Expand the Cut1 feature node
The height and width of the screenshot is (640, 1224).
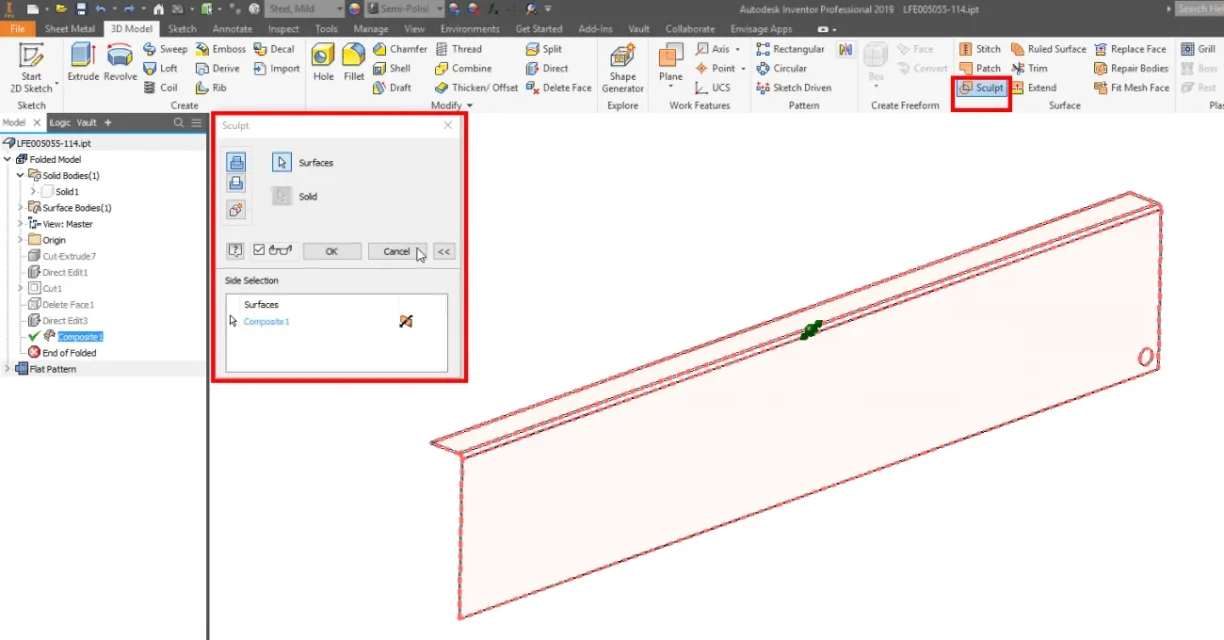[x=20, y=288]
